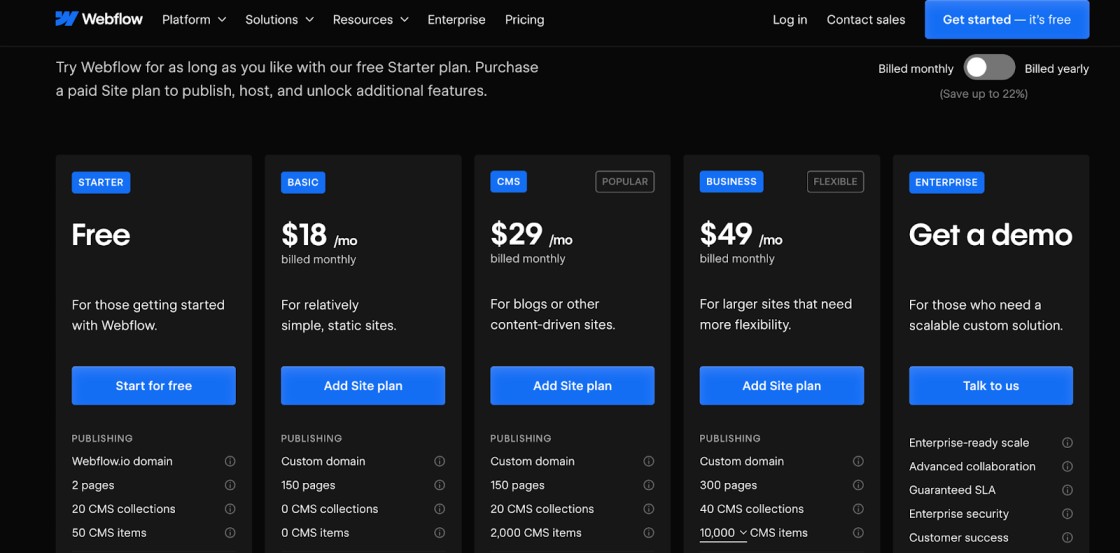Open info icon for 50 CMS items
The height and width of the screenshot is (553, 1120).
tap(230, 532)
